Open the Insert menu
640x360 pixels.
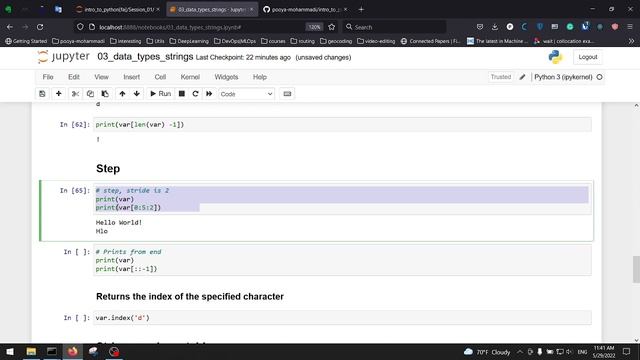pos(131,77)
